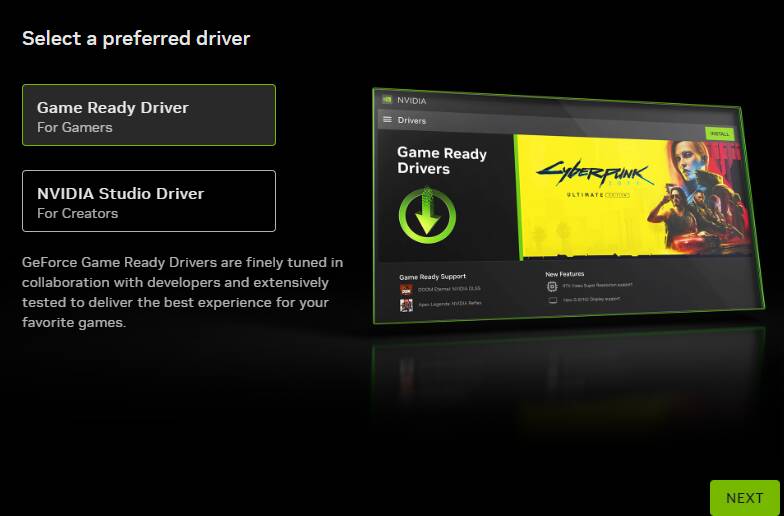784x516 pixels.
Task: Click the hamburger menu icon beside Drivers in preview
Action: pyautogui.click(x=387, y=120)
